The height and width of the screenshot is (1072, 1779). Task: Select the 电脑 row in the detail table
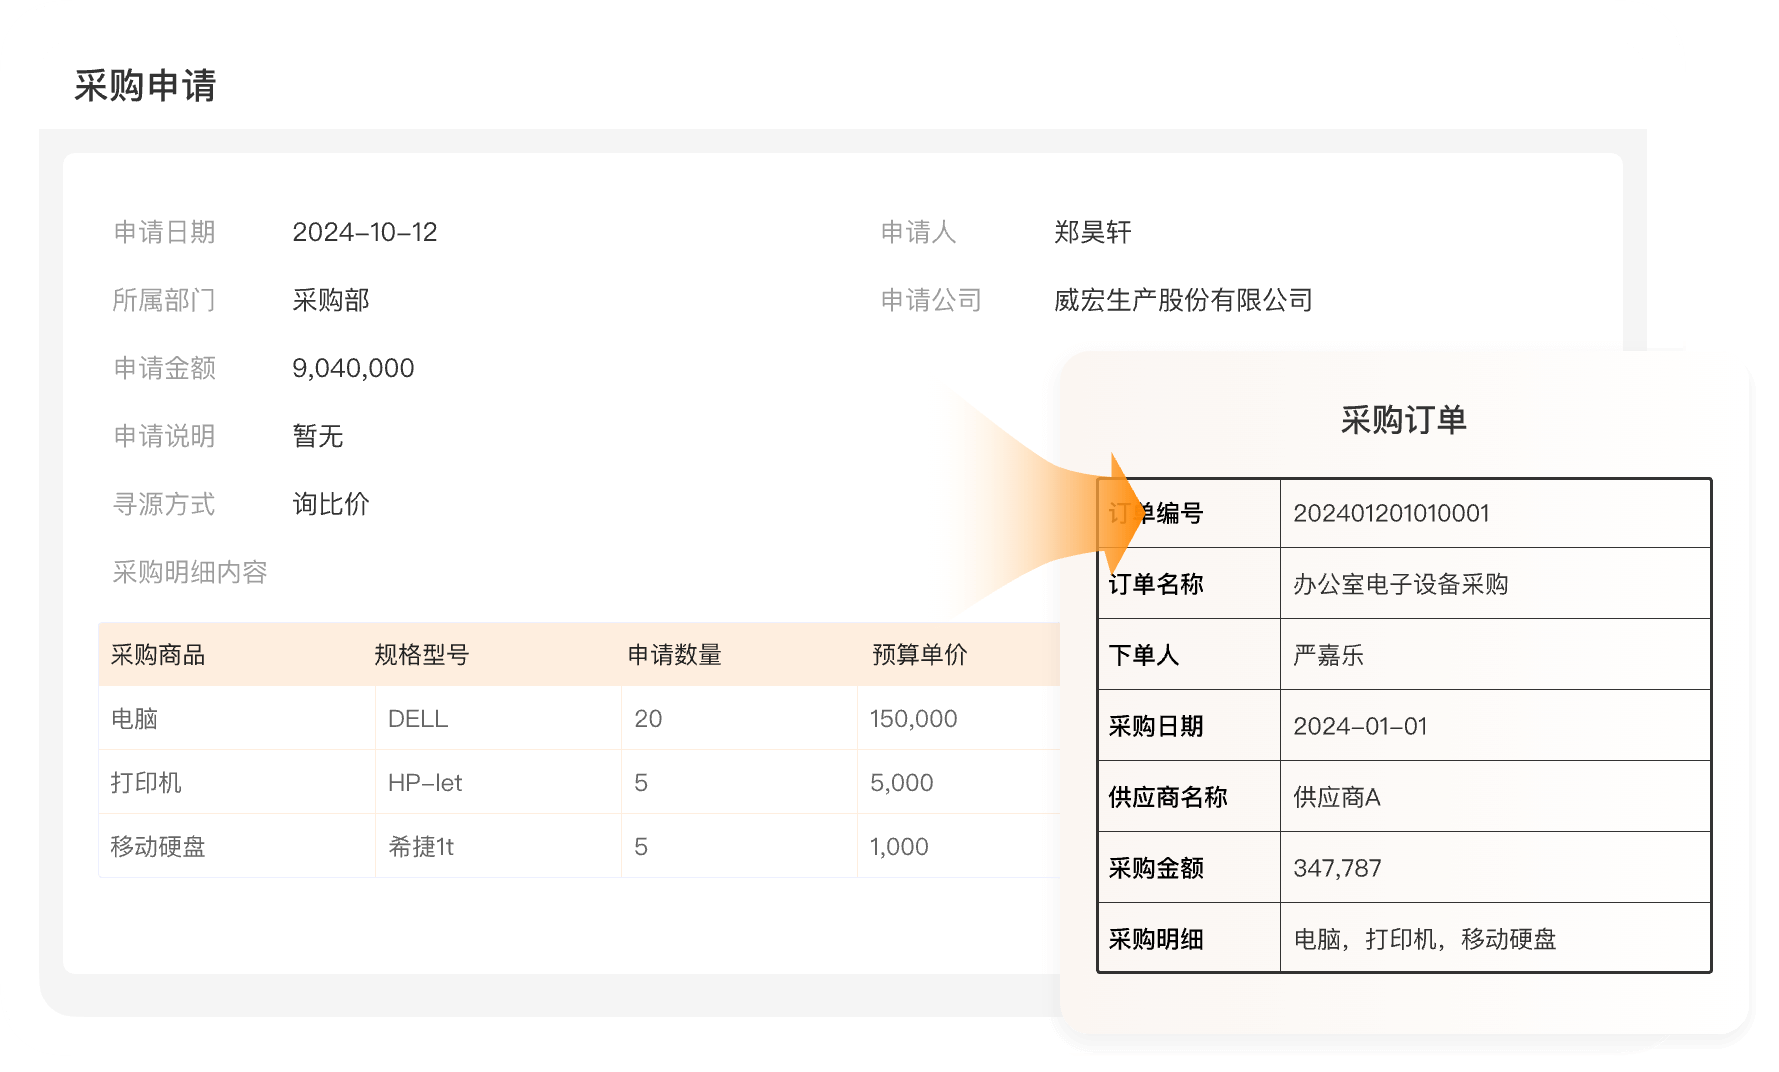pyautogui.click(x=134, y=719)
